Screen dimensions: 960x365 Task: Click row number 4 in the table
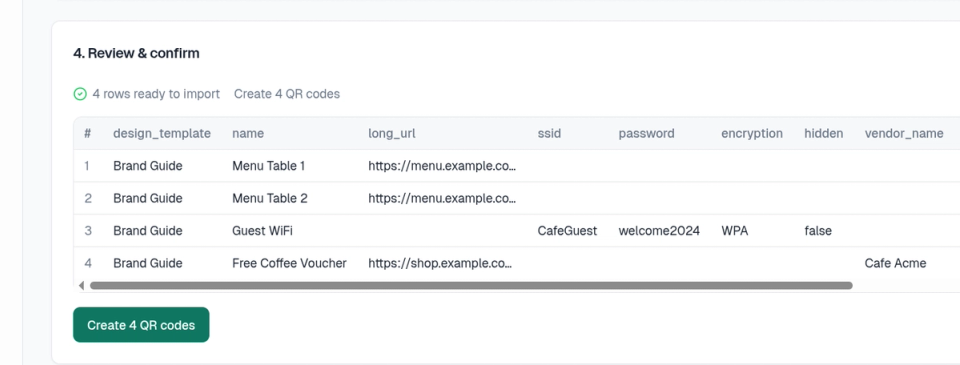pyautogui.click(x=88, y=263)
